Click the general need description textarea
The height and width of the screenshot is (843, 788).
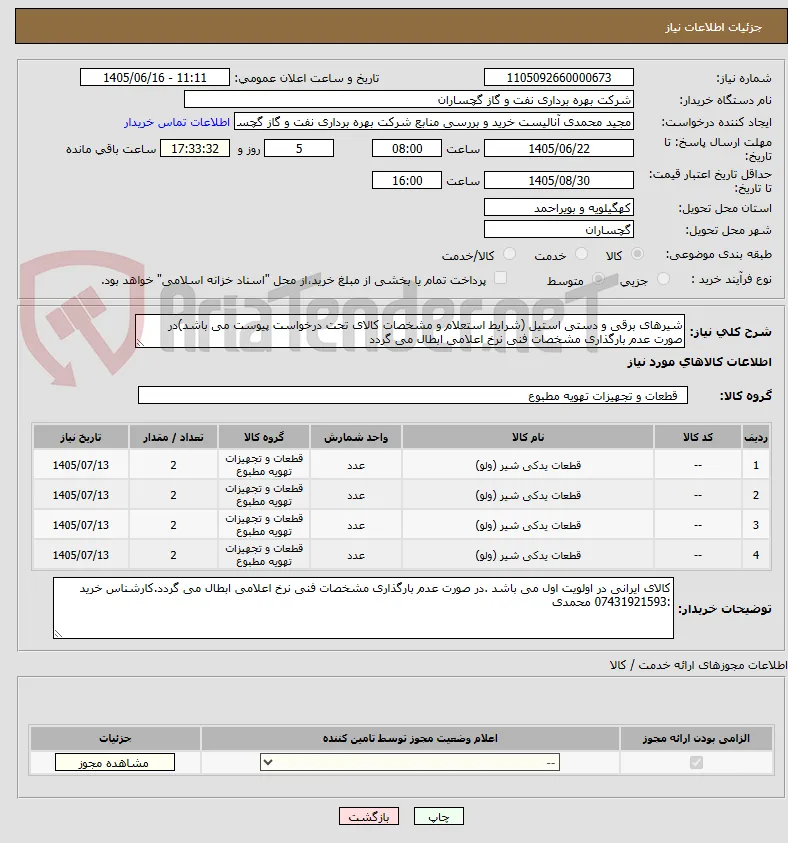click(x=410, y=331)
